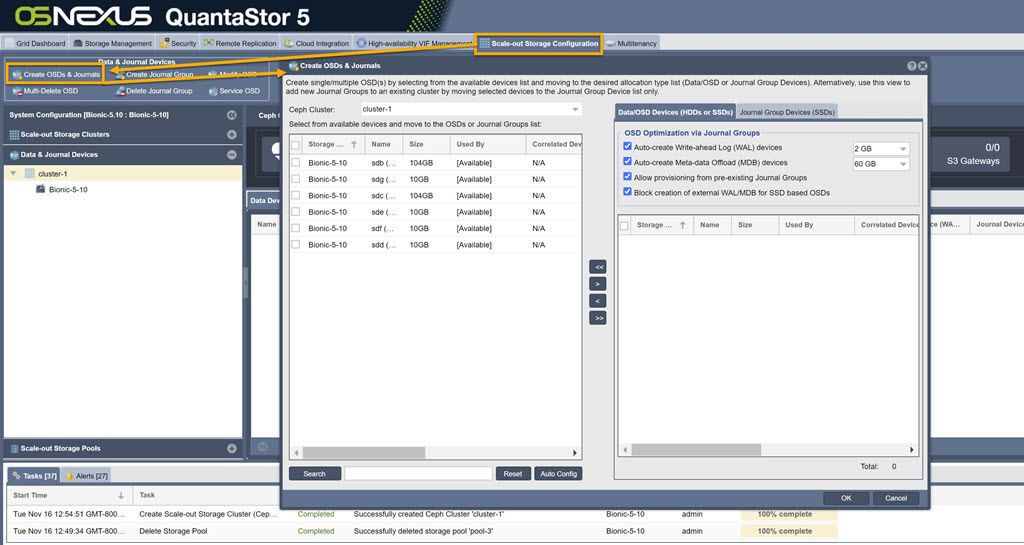This screenshot has height=545, width=1024.
Task: Click the OK button
Action: (846, 498)
